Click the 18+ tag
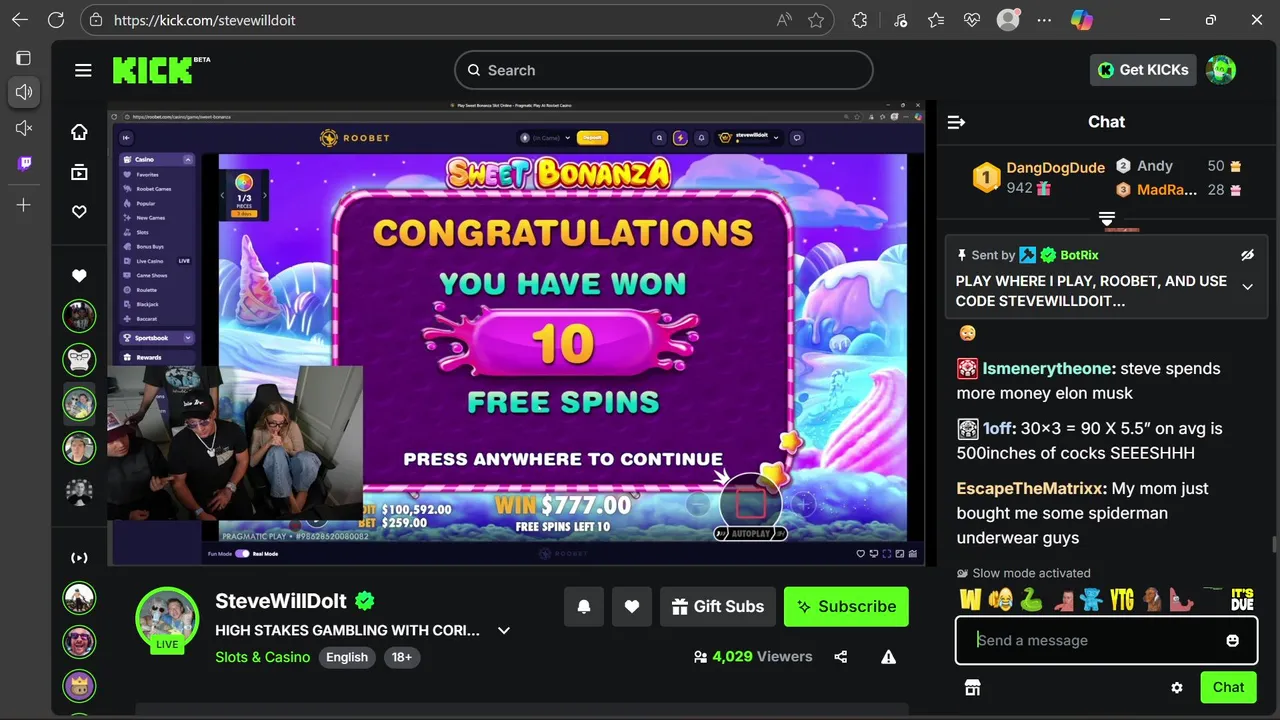 coord(402,657)
